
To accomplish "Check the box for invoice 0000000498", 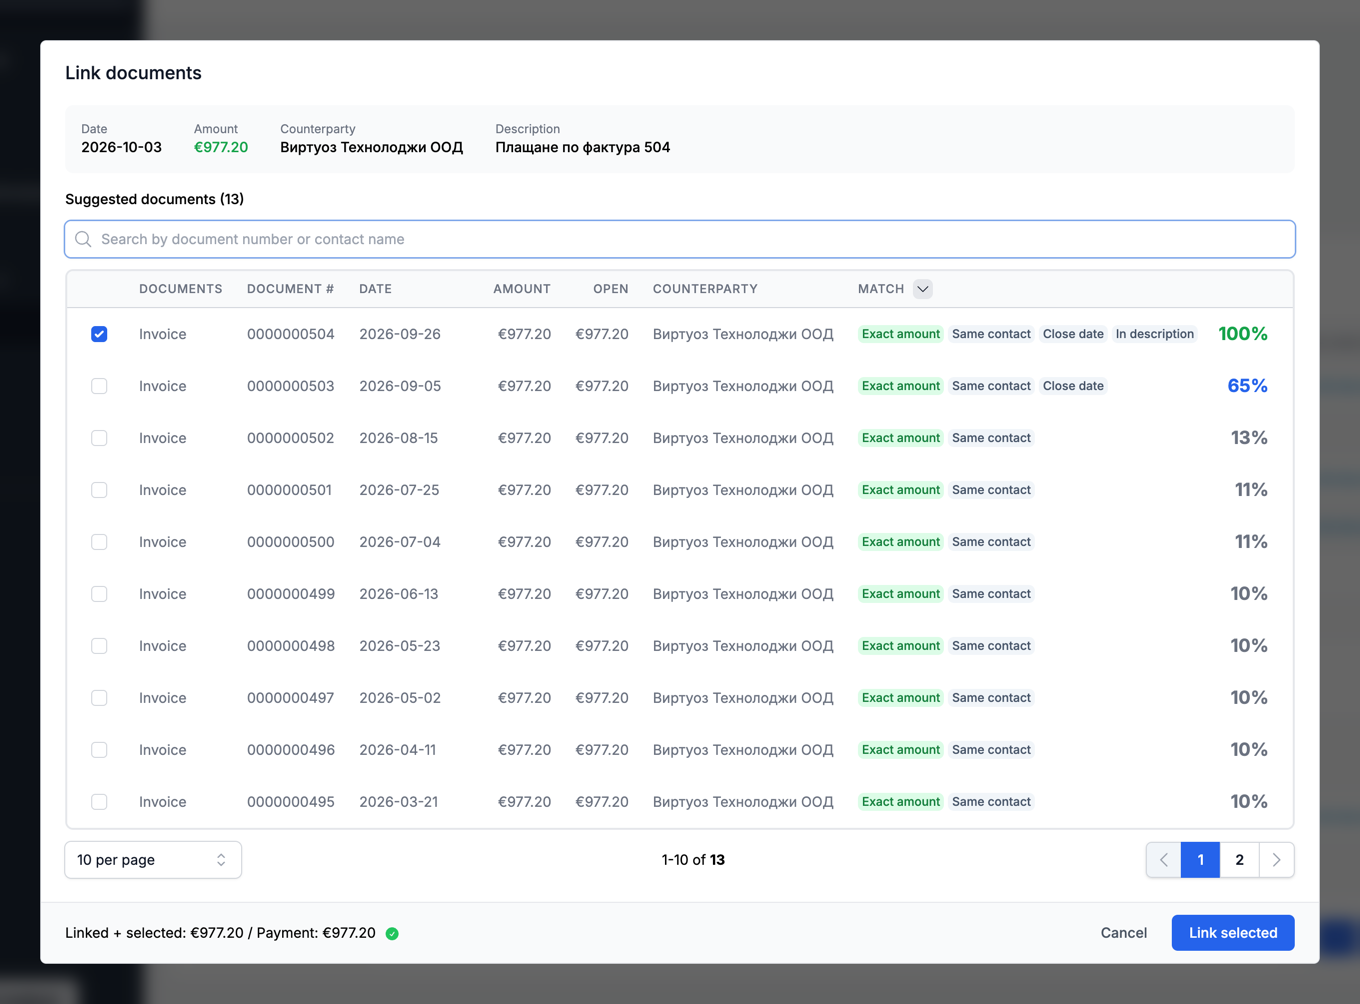I will [x=99, y=646].
